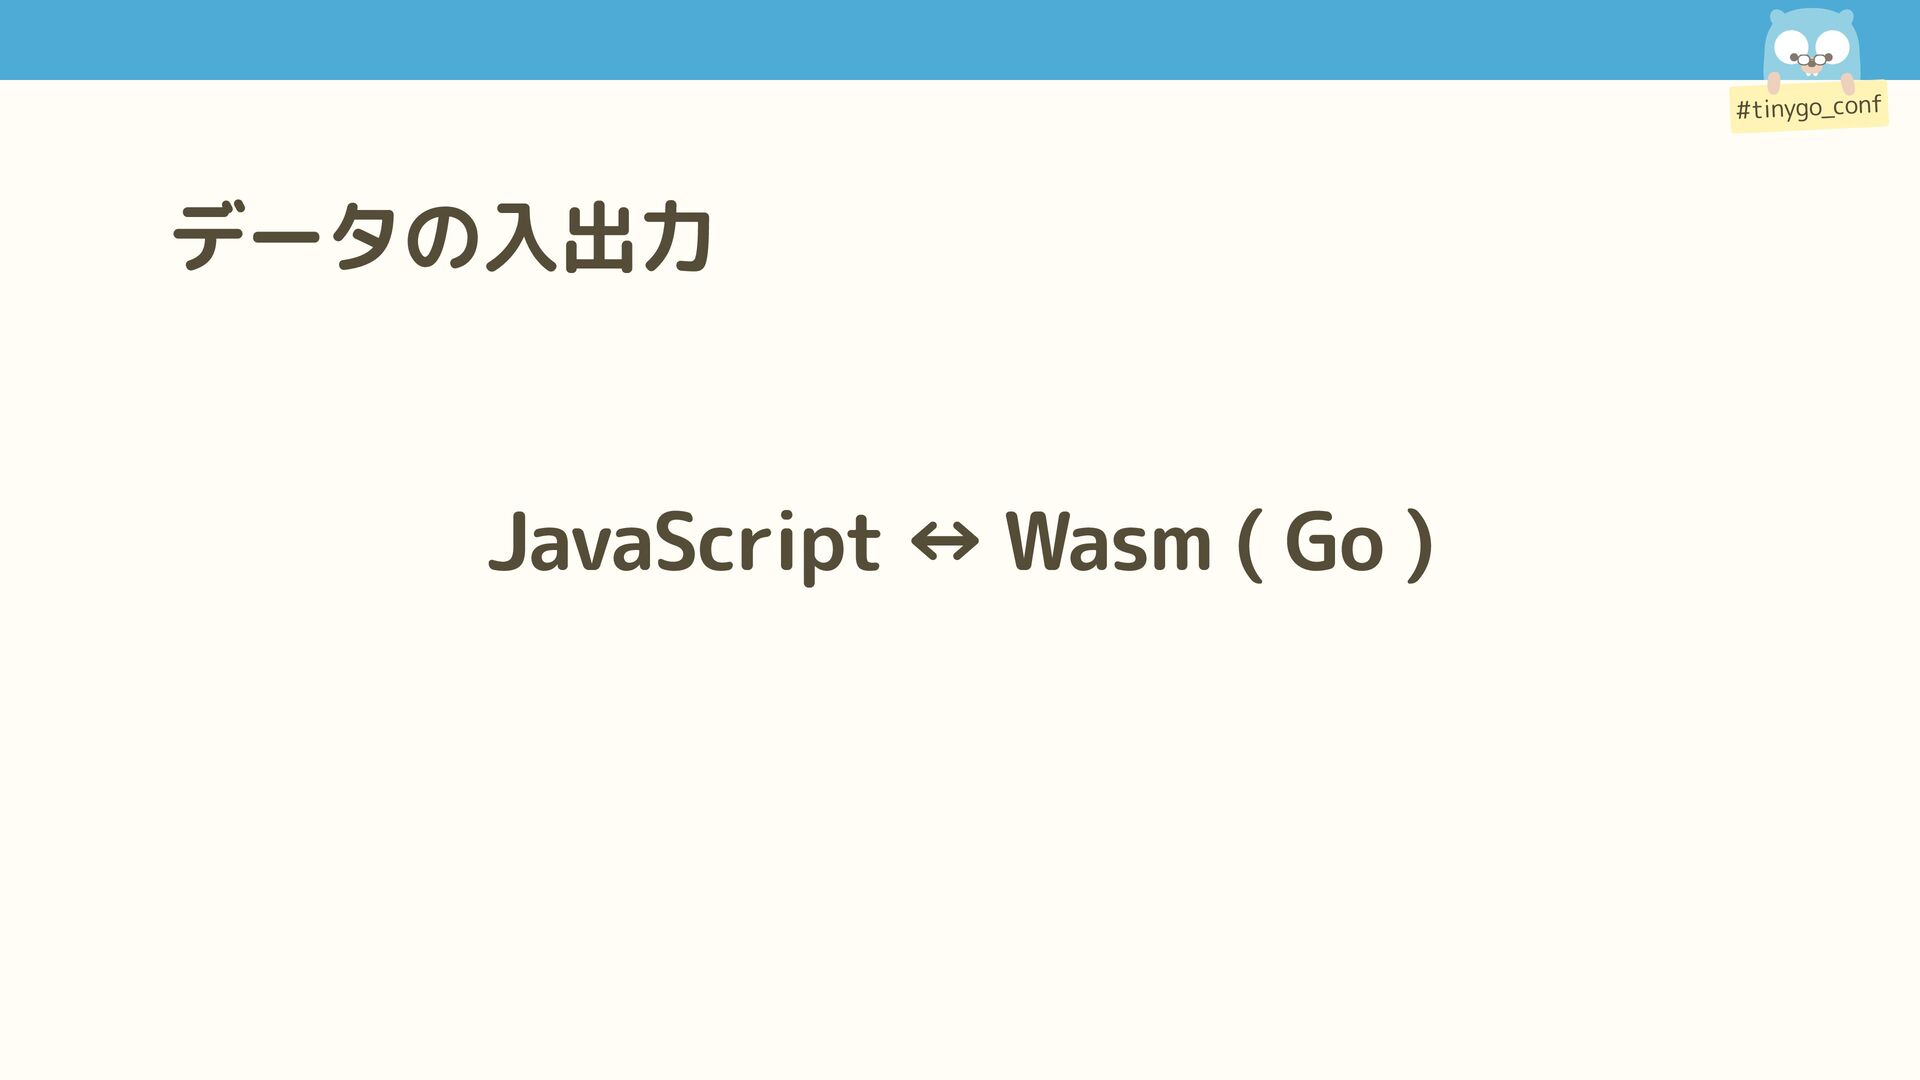Select the 力 character in the title
This screenshot has height=1080, width=1920.
pyautogui.click(x=678, y=237)
